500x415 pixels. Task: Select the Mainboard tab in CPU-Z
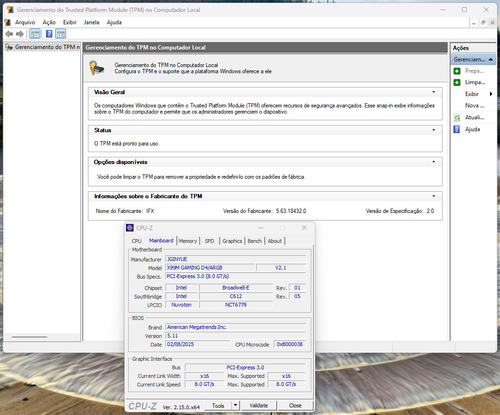click(161, 241)
